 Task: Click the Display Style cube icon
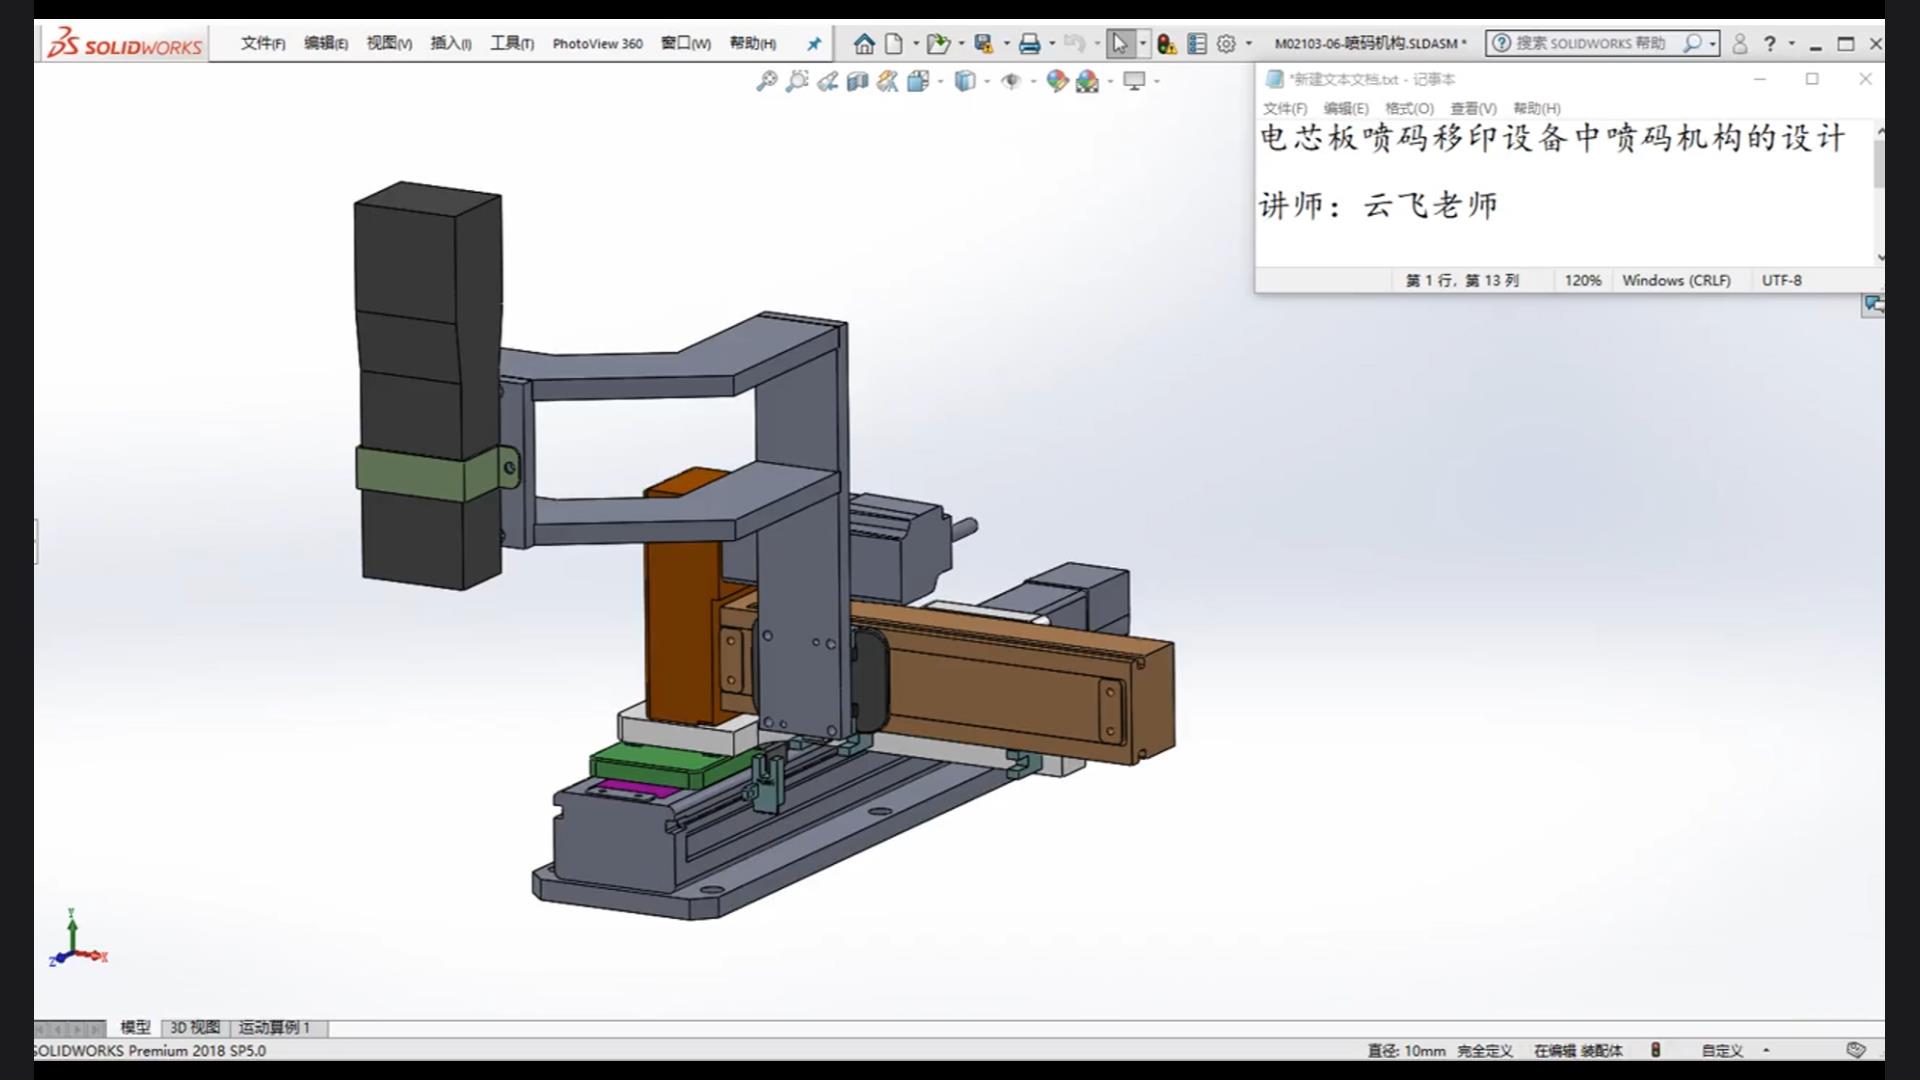coord(965,81)
